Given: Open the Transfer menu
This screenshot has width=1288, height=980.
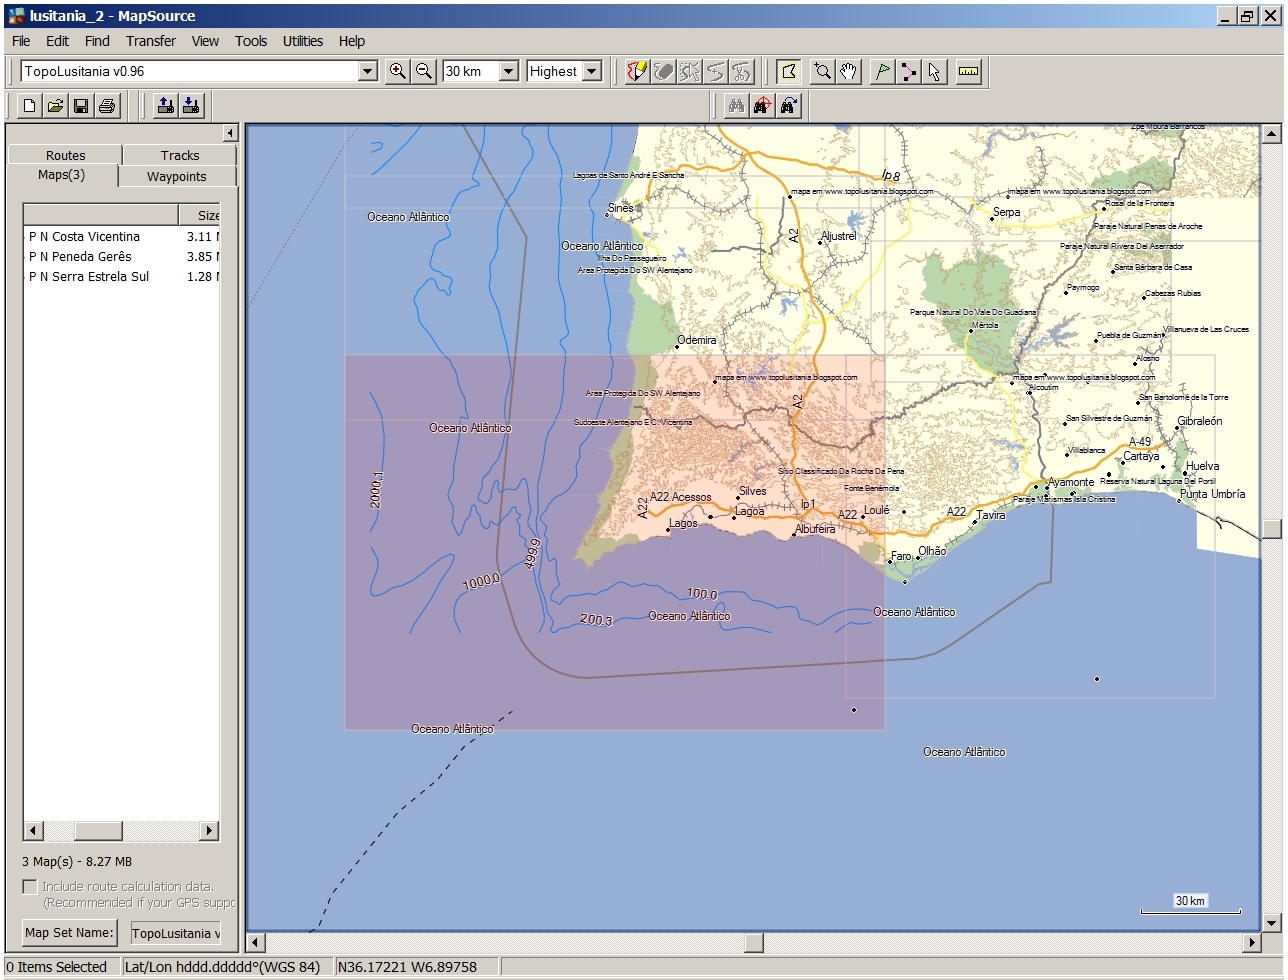Looking at the screenshot, I should pos(150,41).
